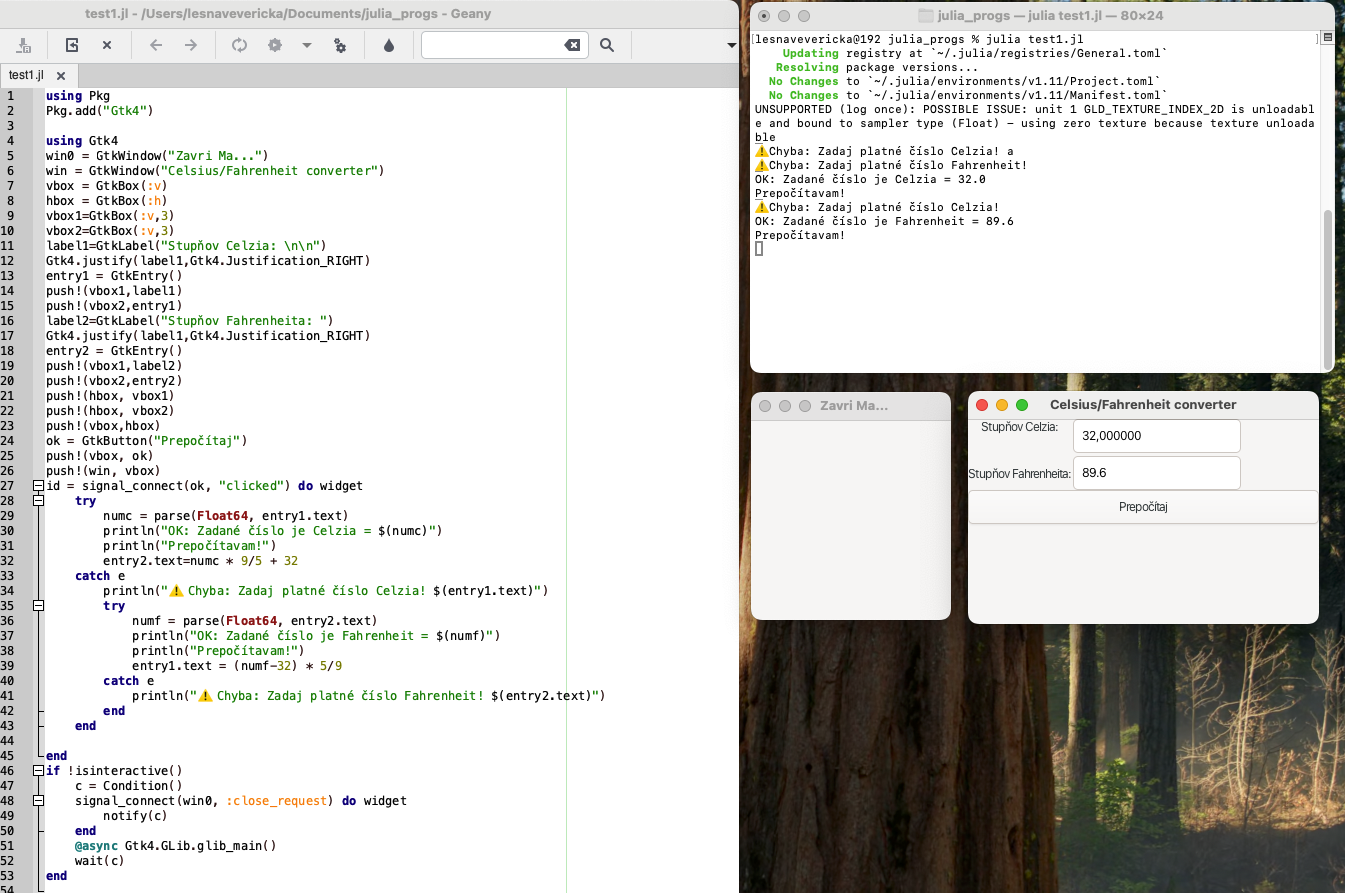
Task: Click the magnifier search icon in toolbar
Action: pyautogui.click(x=607, y=45)
